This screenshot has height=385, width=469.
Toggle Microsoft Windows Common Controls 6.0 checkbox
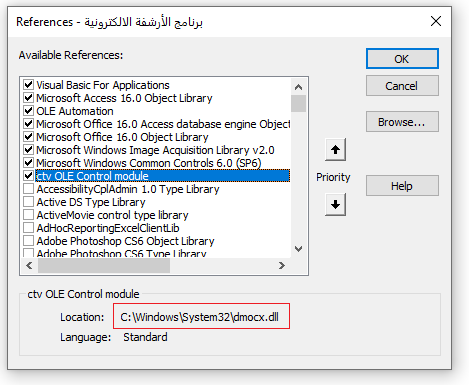(29, 163)
